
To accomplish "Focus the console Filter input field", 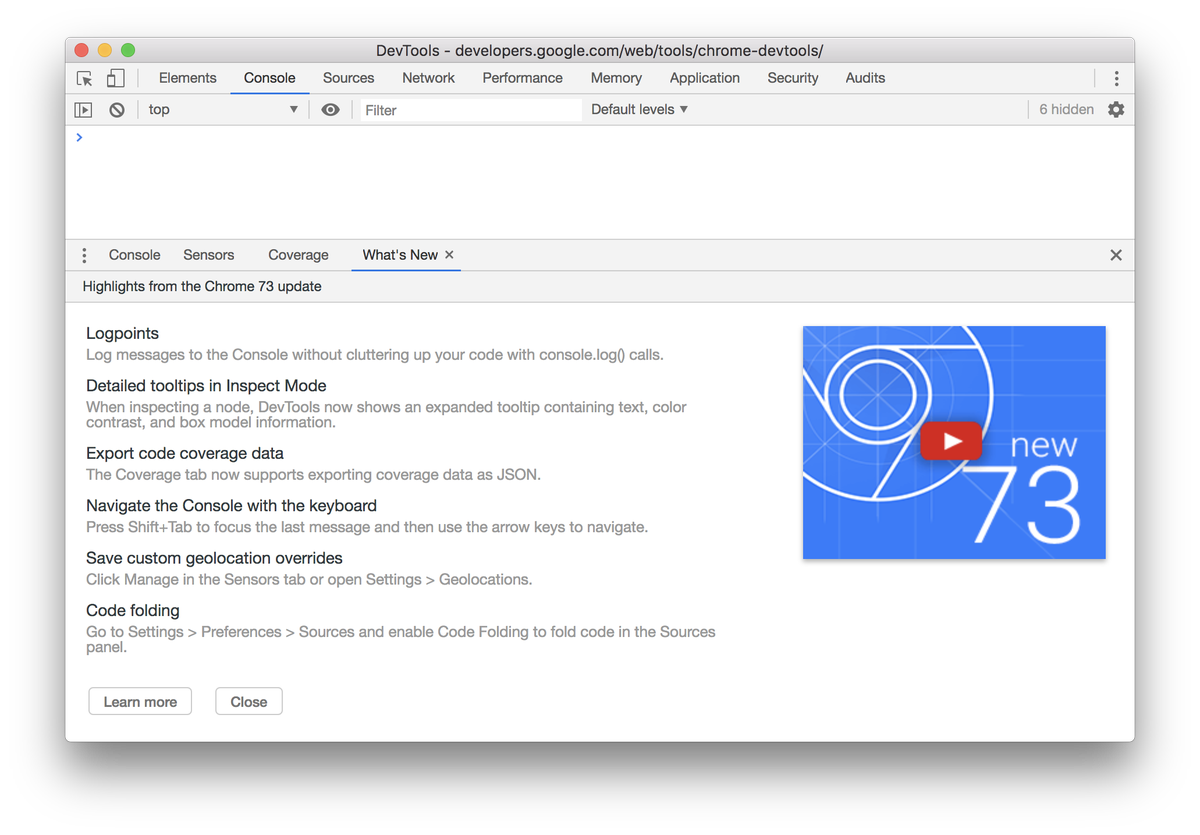I will (470, 110).
